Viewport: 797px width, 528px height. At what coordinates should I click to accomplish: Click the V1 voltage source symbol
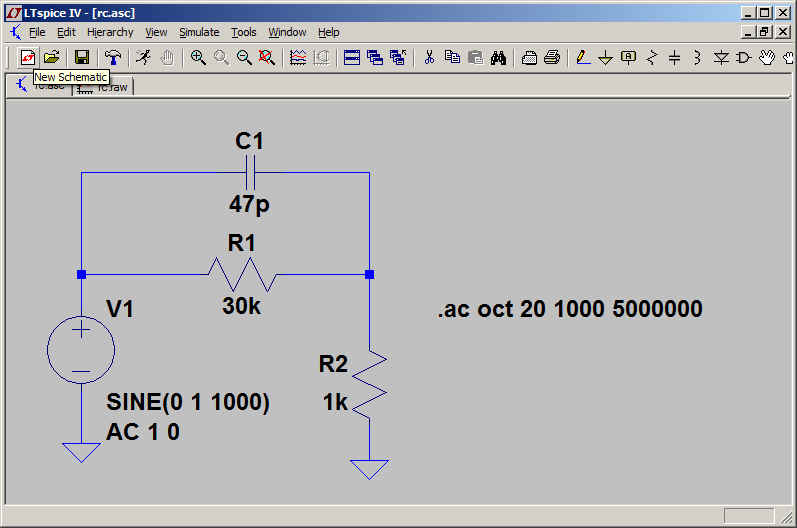[81, 350]
